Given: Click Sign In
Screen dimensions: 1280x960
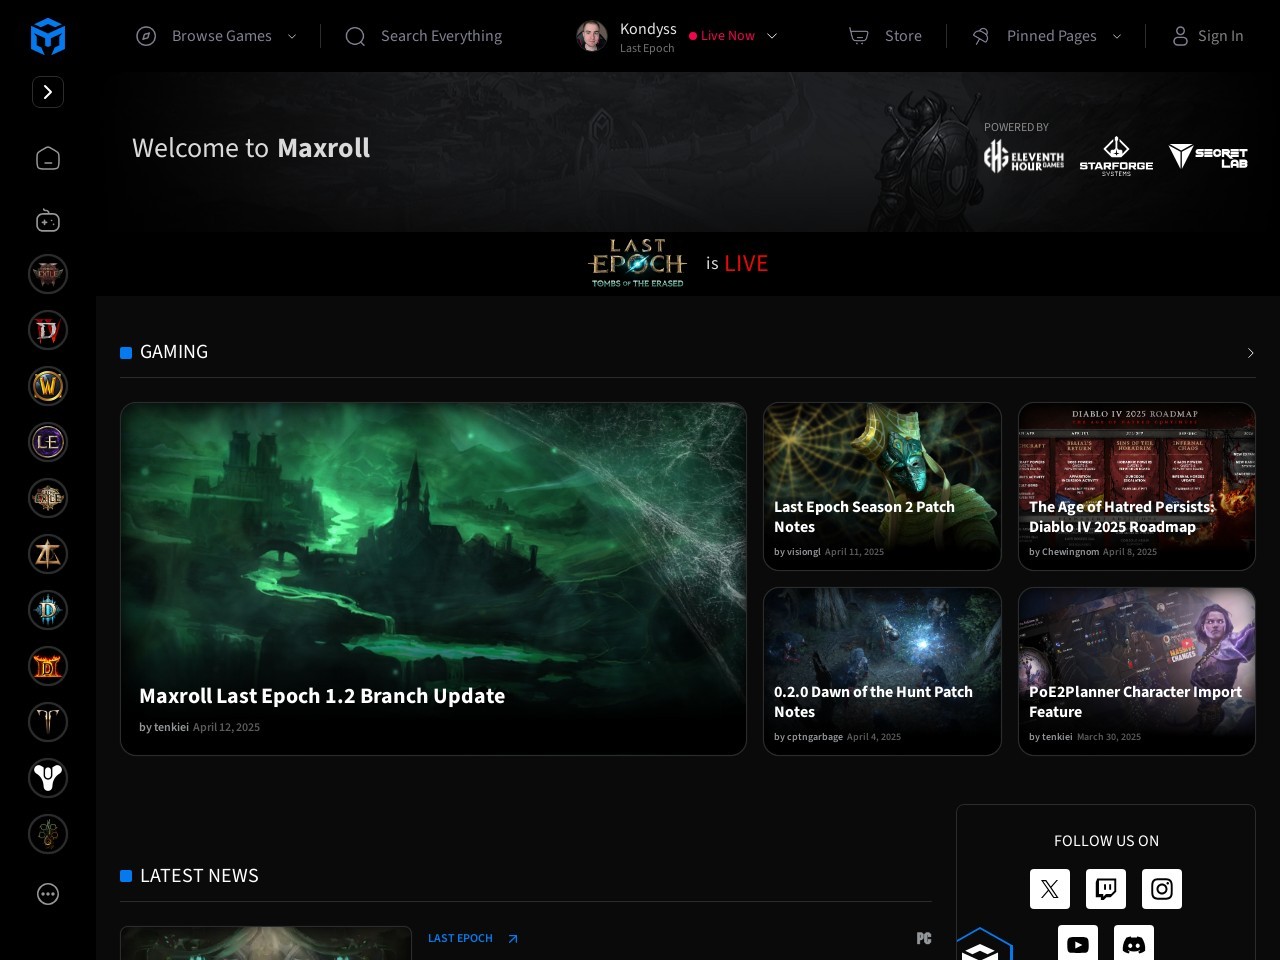Looking at the screenshot, I should [x=1220, y=36].
